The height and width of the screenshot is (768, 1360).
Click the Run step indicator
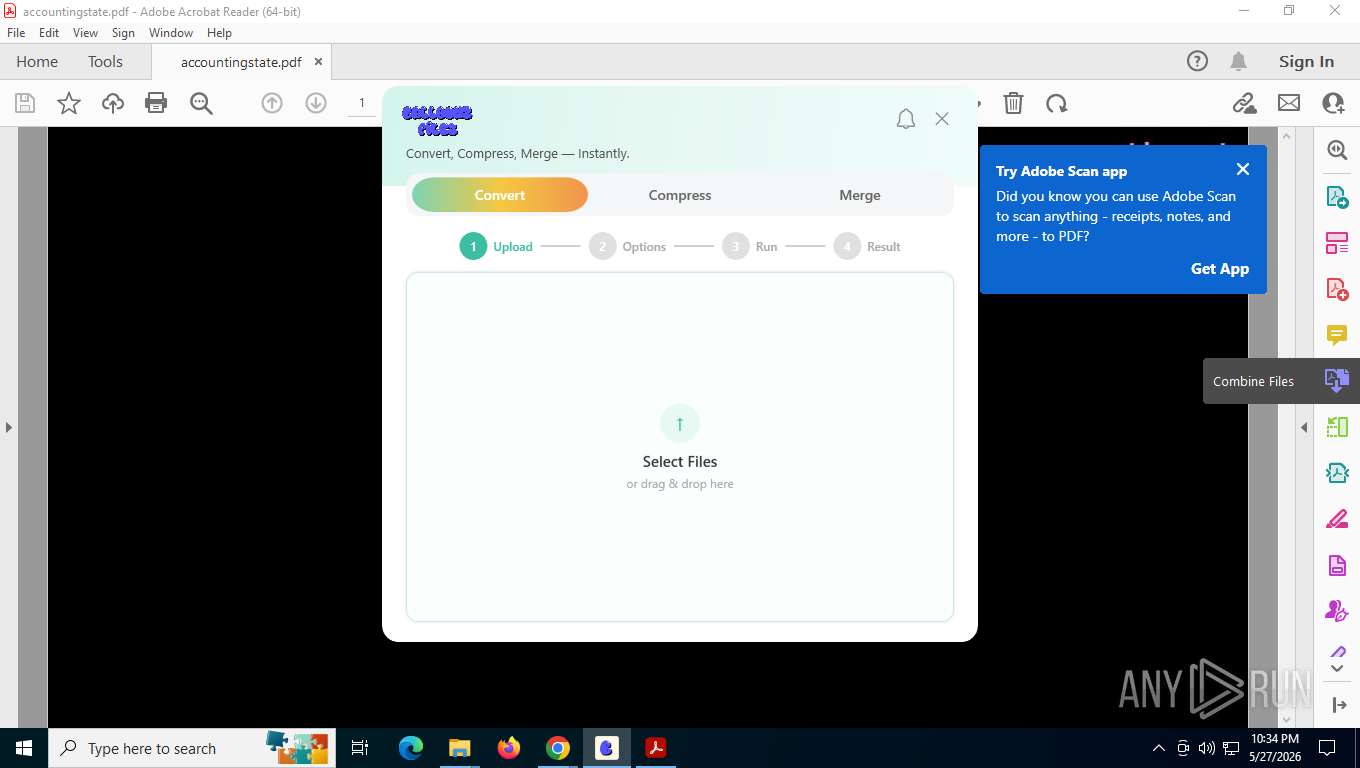(750, 246)
